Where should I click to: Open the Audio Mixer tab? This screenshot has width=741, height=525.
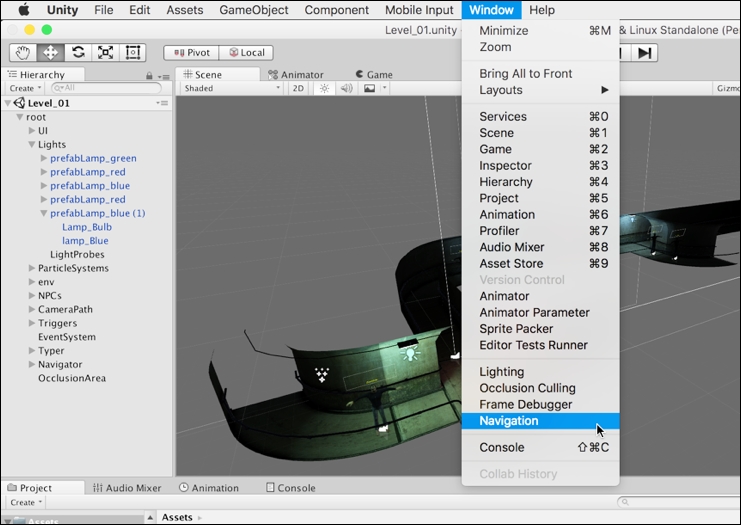click(x=127, y=488)
